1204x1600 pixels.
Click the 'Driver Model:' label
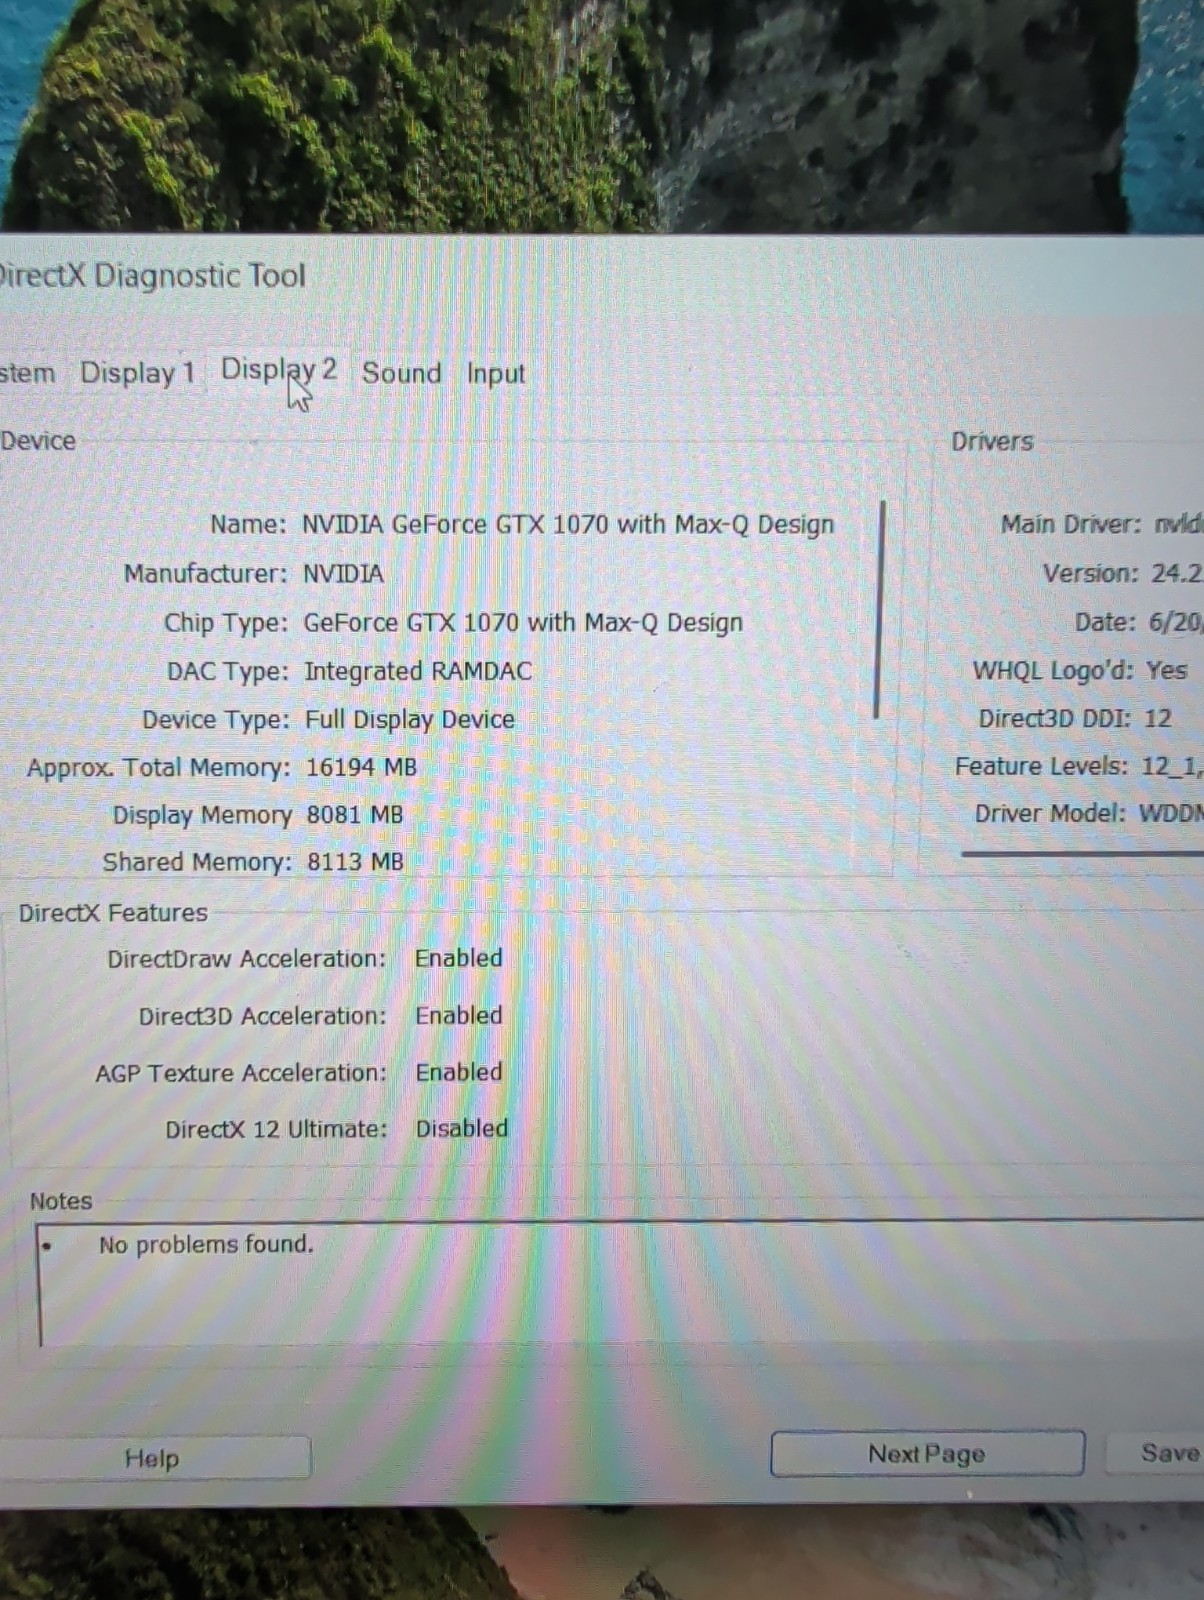coord(1050,813)
